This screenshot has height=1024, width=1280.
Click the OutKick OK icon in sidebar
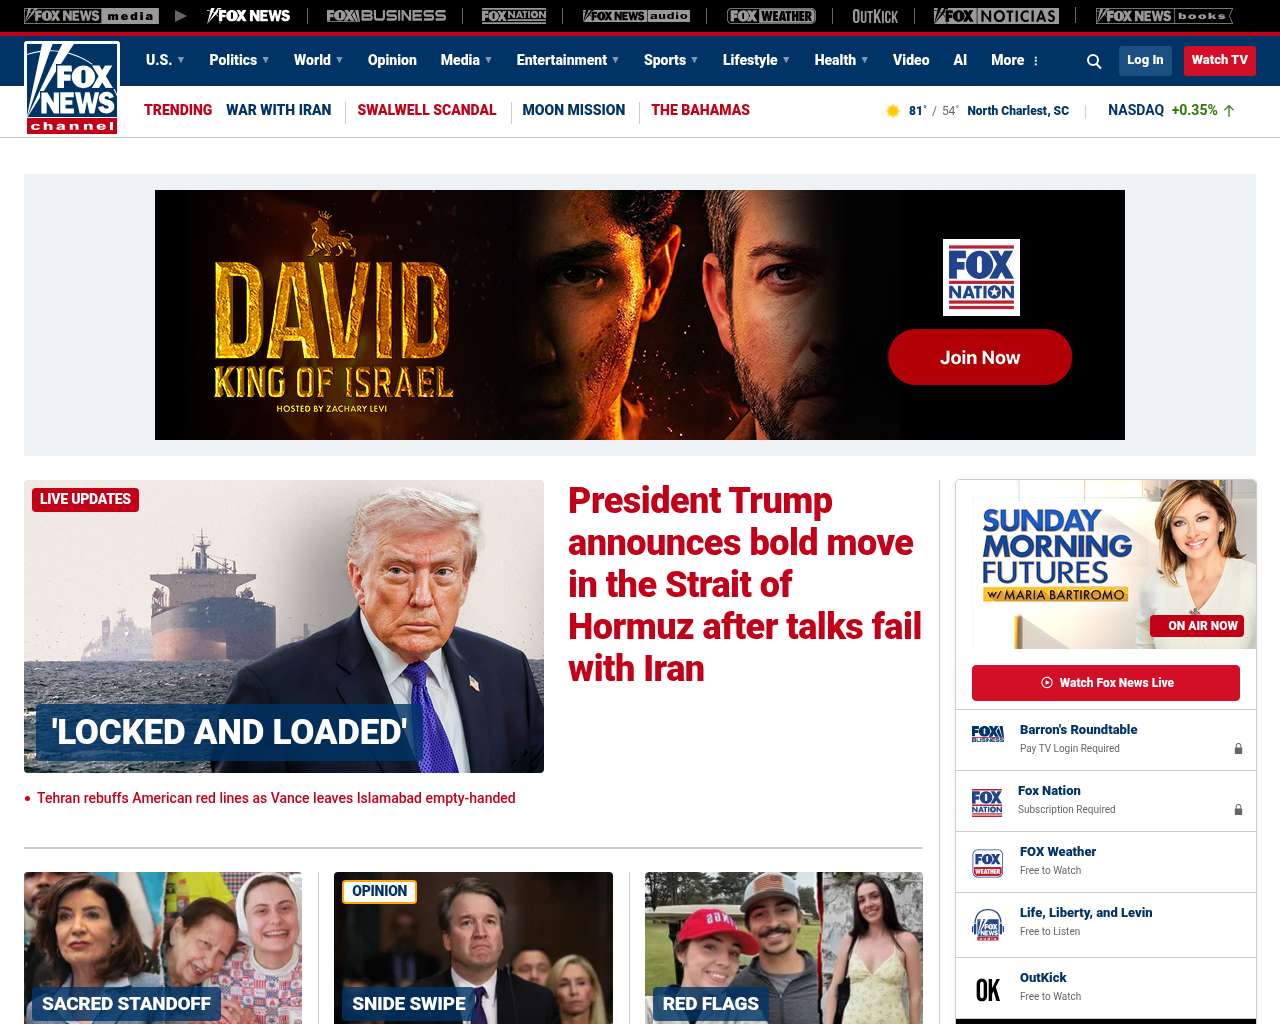point(988,990)
